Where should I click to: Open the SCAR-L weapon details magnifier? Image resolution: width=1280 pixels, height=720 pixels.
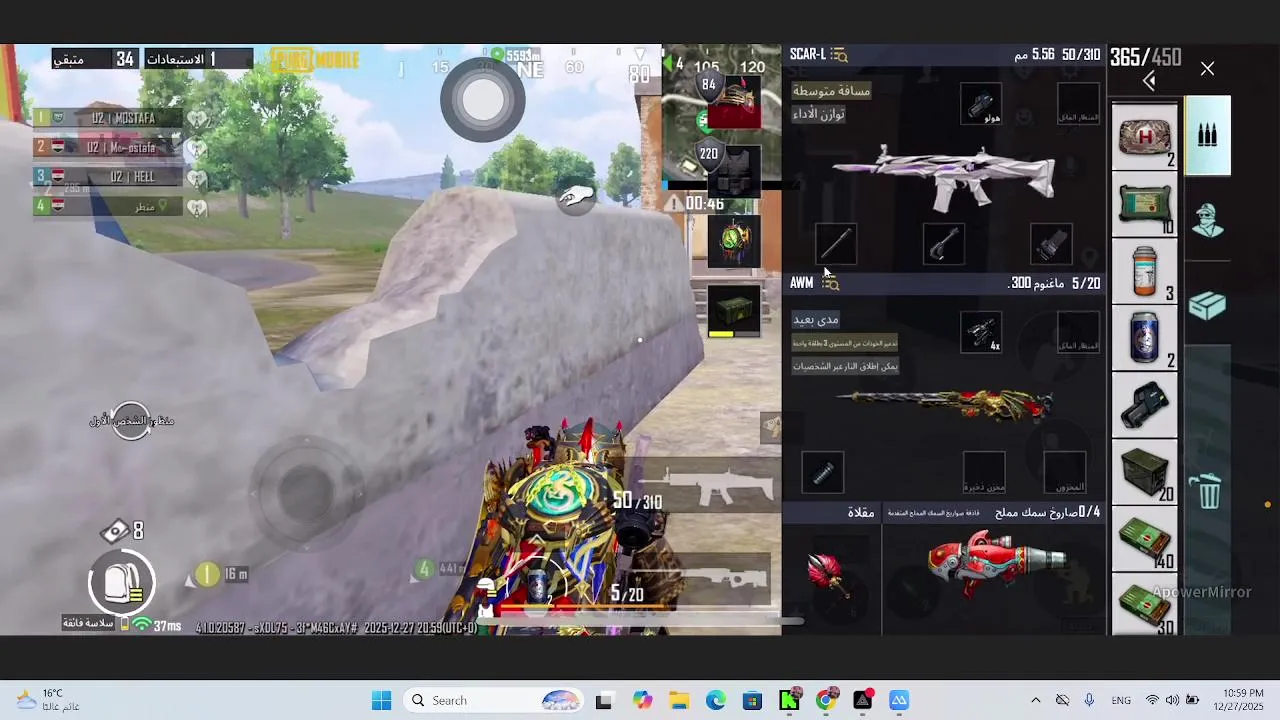point(839,55)
